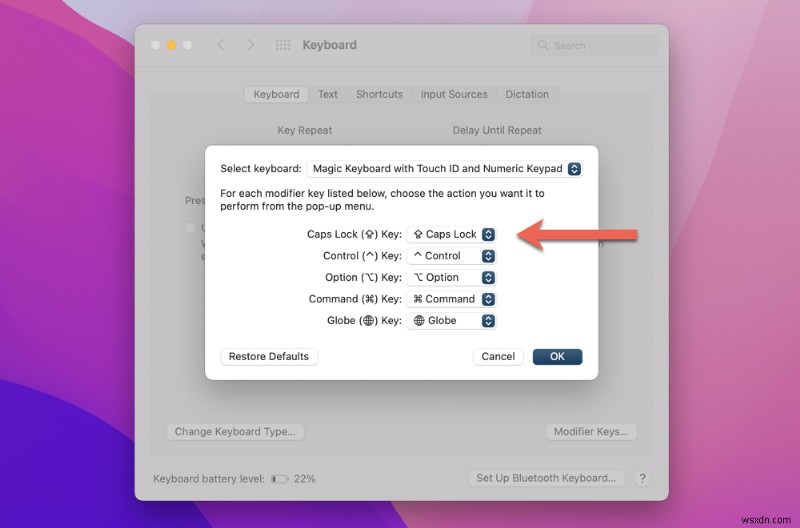
Task: Click Change Keyboard Type button
Action: coord(235,432)
